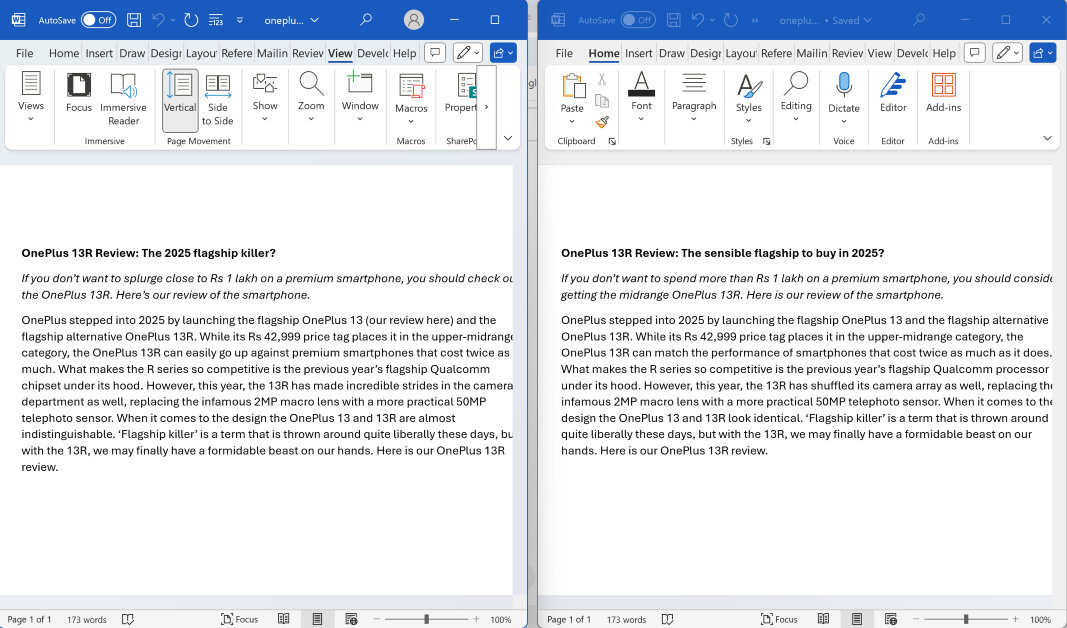Open File tab in left window

click(24, 53)
